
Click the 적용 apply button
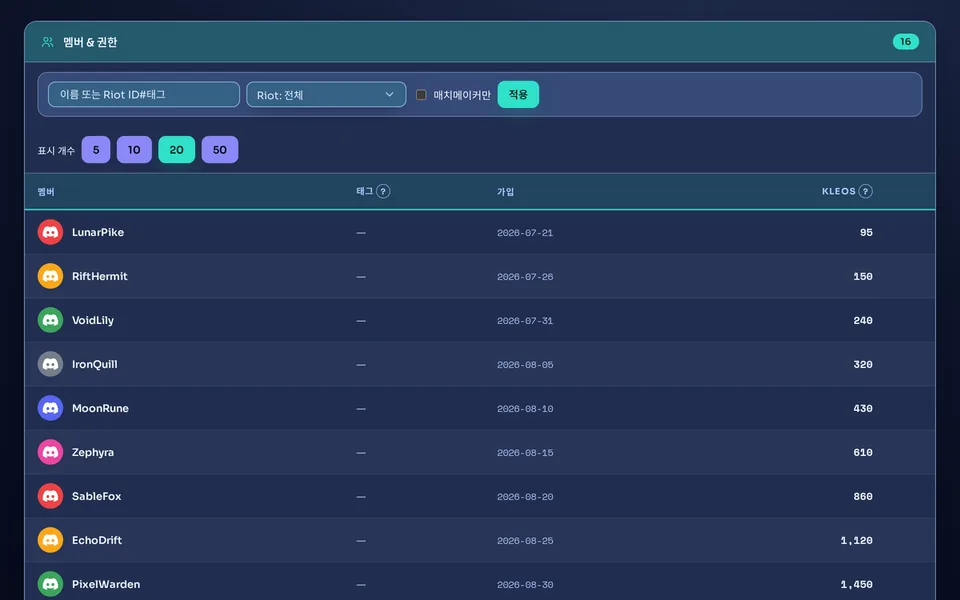pyautogui.click(x=518, y=94)
